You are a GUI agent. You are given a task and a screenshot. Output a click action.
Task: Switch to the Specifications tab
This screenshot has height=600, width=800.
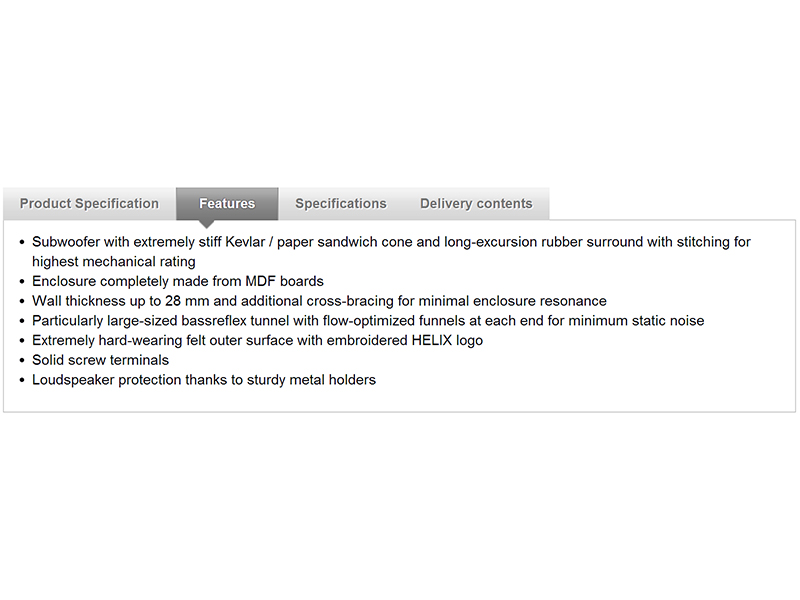[x=340, y=204]
